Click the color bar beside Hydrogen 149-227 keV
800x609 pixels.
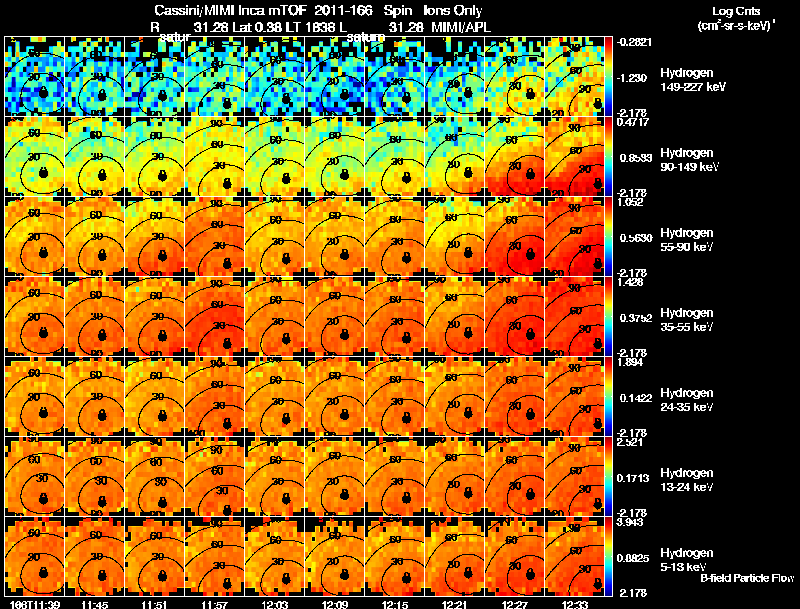608,77
